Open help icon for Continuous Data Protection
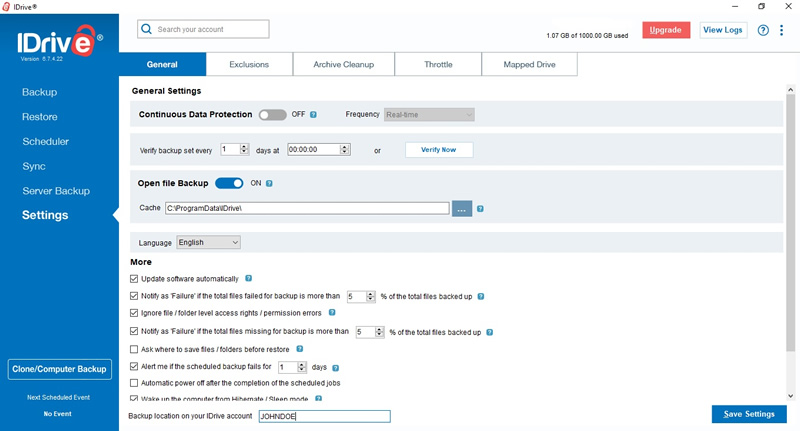Screen dimensions: 800x431 [313, 115]
